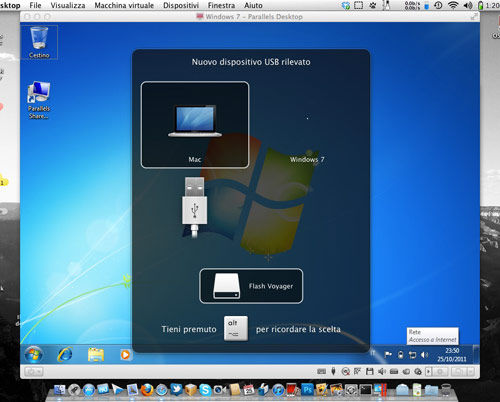Open iCal from the Dock
The image size is (500, 402).
coord(249,390)
